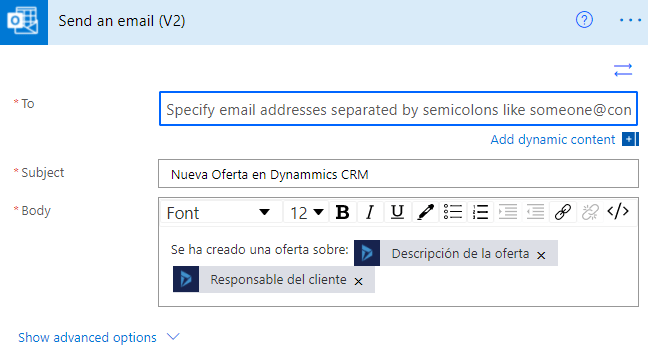
Task: Click the dynamic content plus icon
Action: tap(630, 139)
